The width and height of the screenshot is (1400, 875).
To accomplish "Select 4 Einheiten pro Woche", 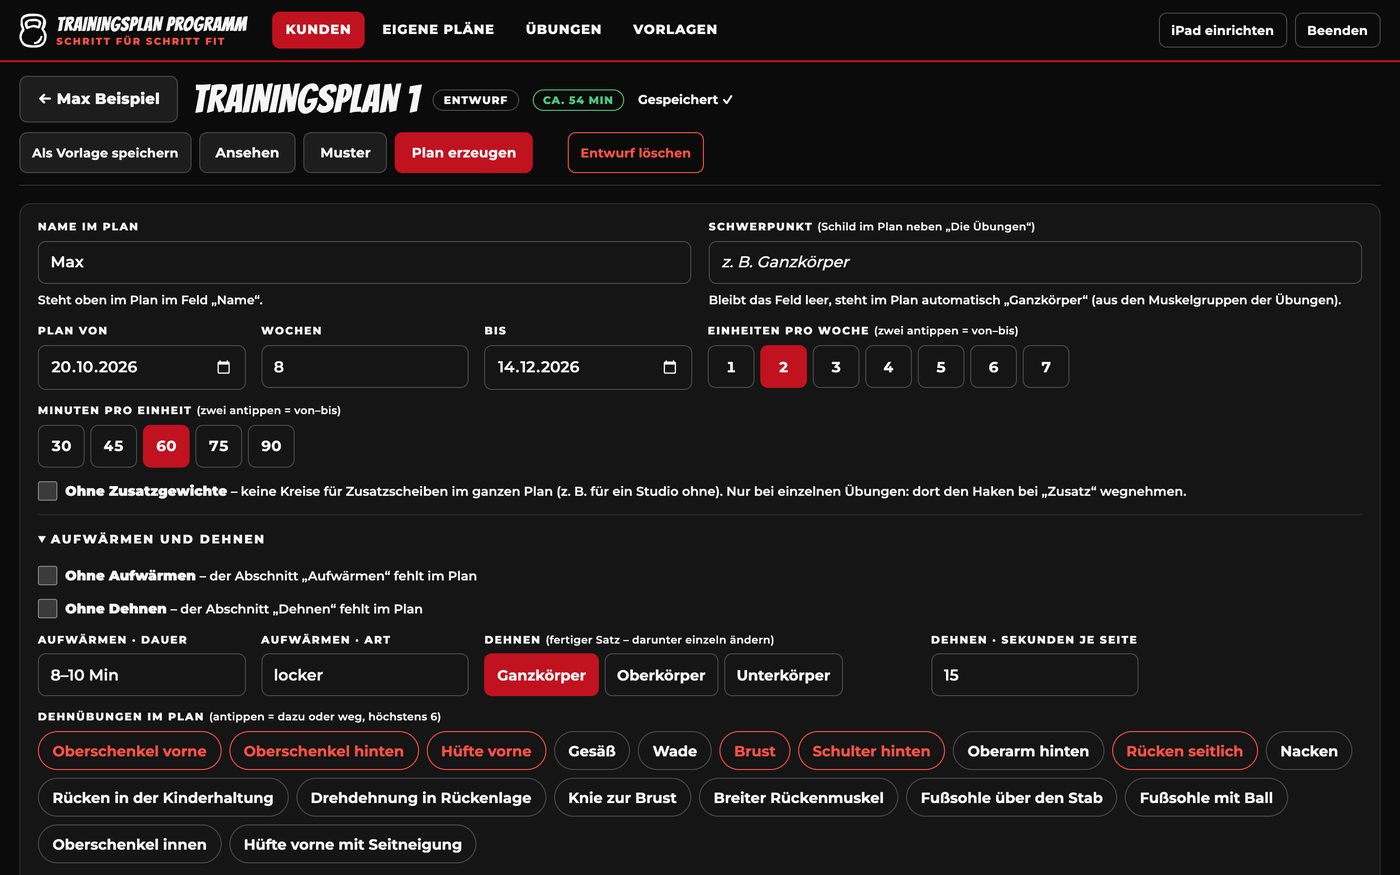I will (x=888, y=367).
